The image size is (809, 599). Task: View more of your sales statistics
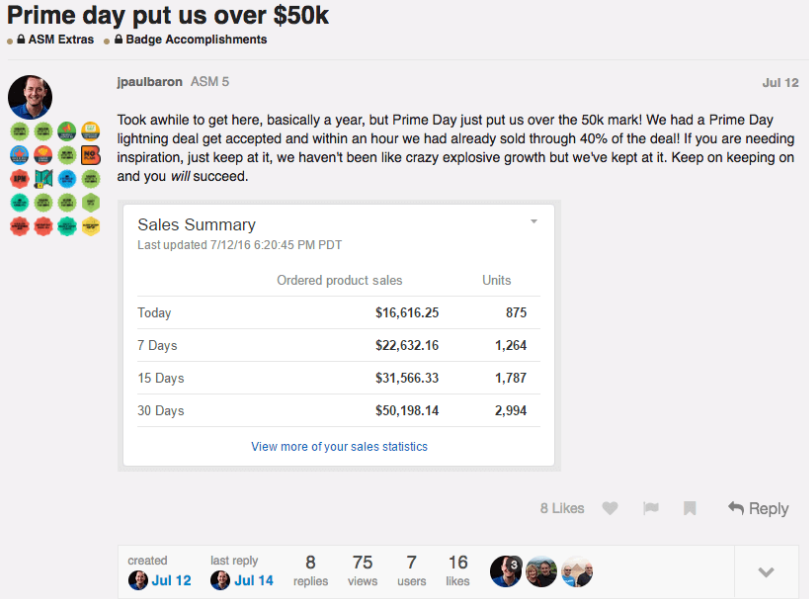tap(339, 446)
